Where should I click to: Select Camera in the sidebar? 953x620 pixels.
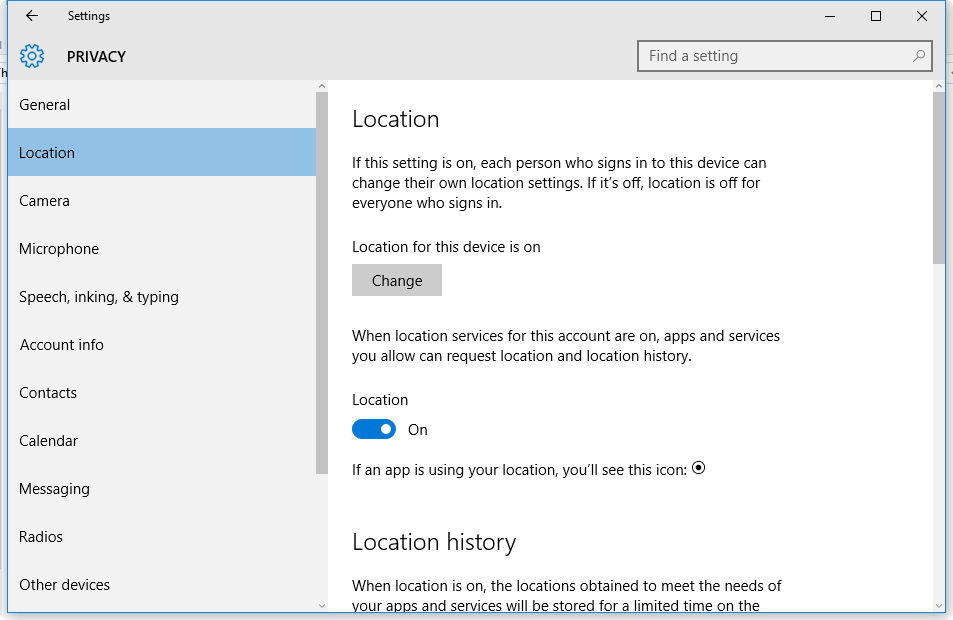45,201
